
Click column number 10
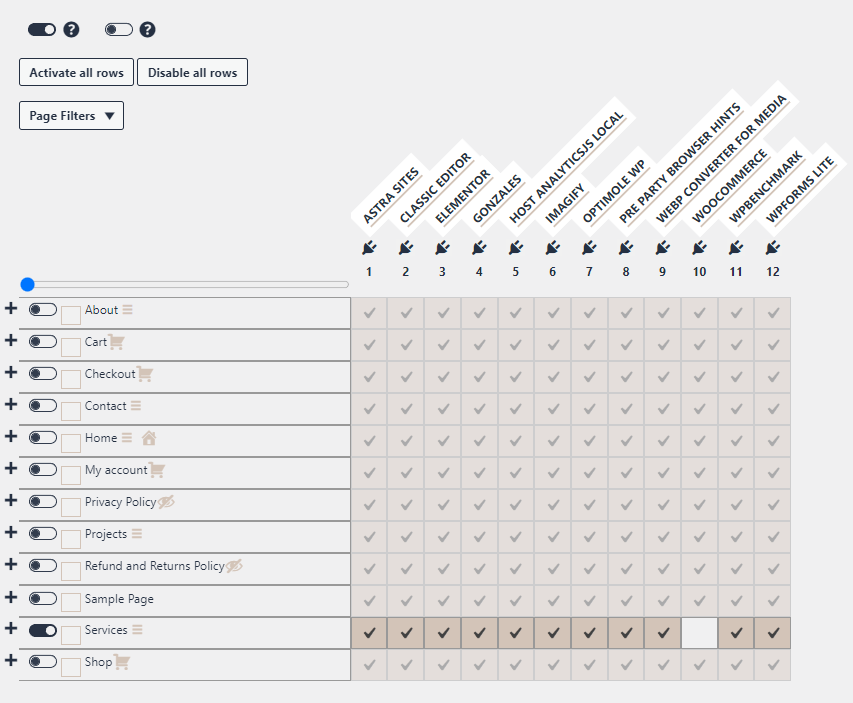point(700,272)
